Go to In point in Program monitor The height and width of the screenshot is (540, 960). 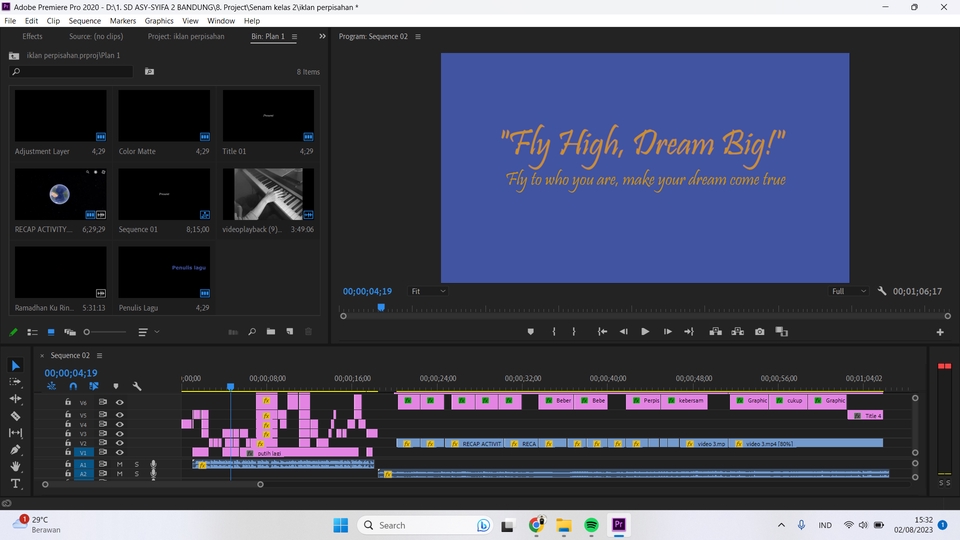pyautogui.click(x=602, y=331)
